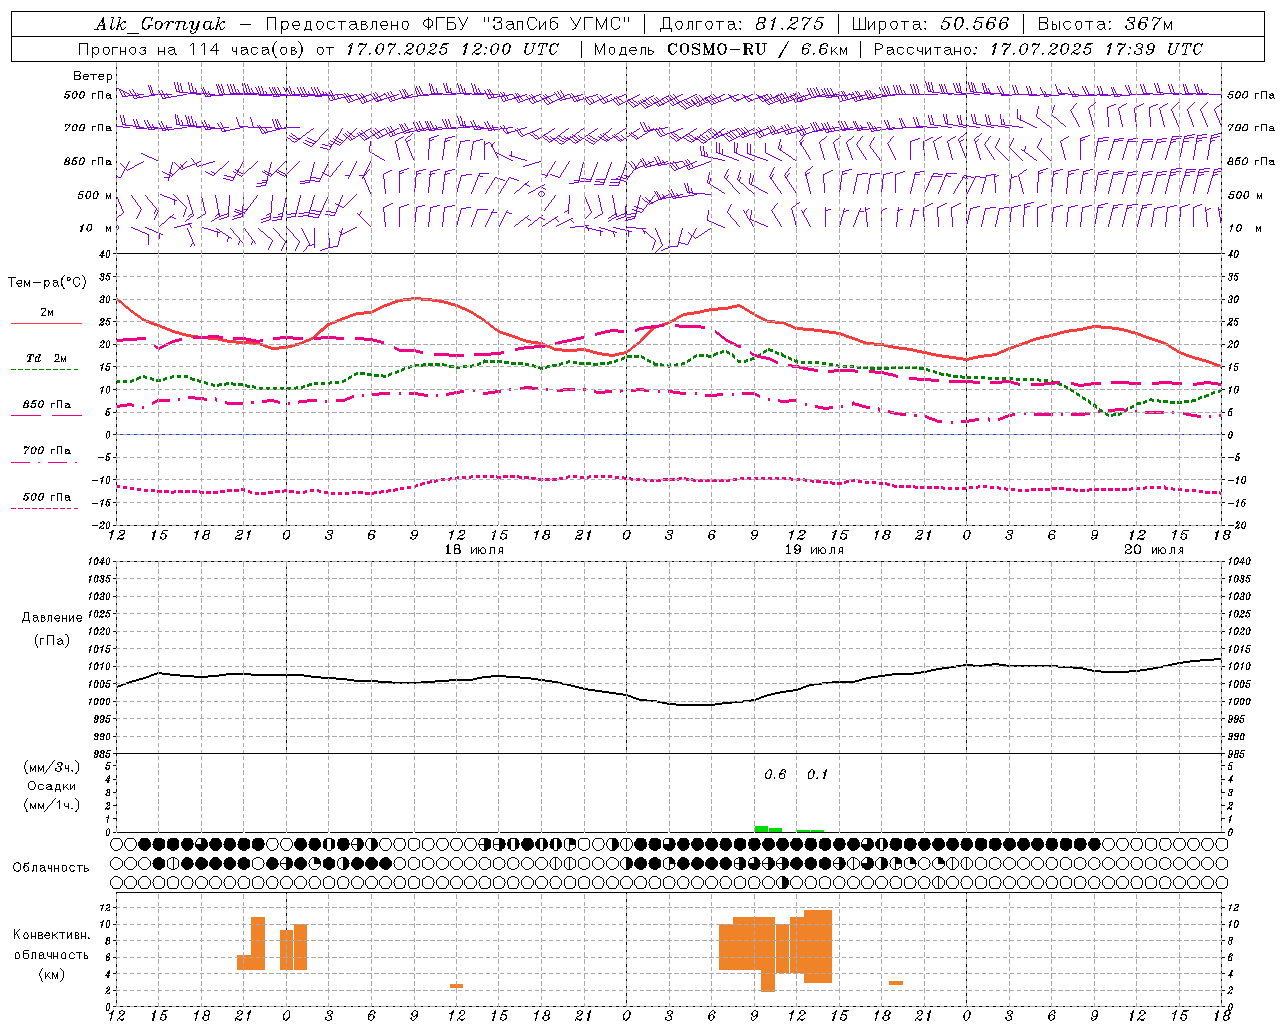Click the large orange convective block on 19 июля

[x=775, y=945]
